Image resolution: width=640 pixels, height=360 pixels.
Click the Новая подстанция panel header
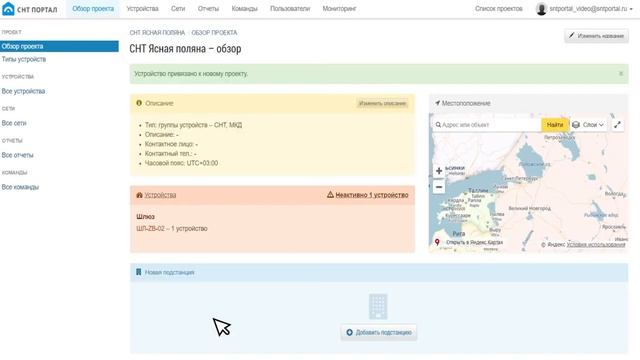coord(379,272)
